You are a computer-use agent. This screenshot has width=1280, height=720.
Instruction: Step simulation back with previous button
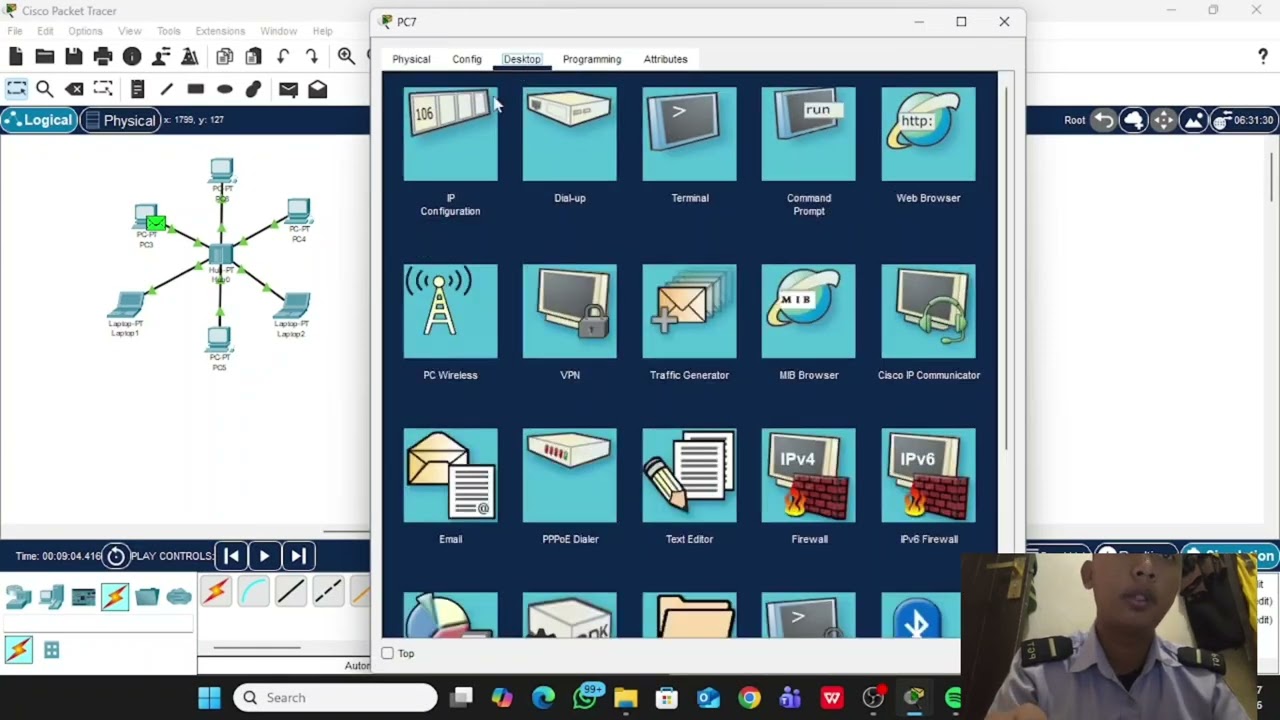[231, 556]
